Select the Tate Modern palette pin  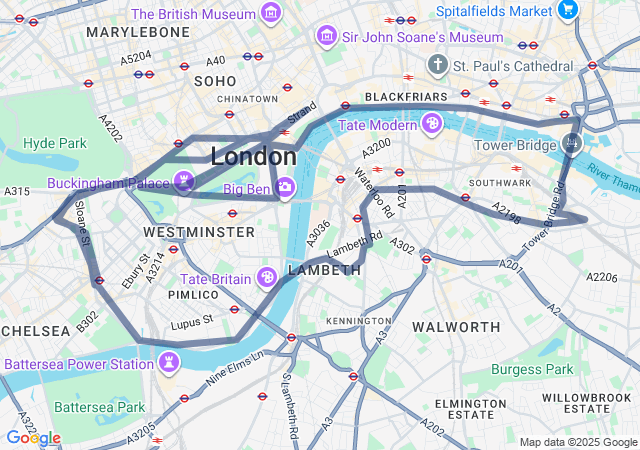click(x=432, y=124)
